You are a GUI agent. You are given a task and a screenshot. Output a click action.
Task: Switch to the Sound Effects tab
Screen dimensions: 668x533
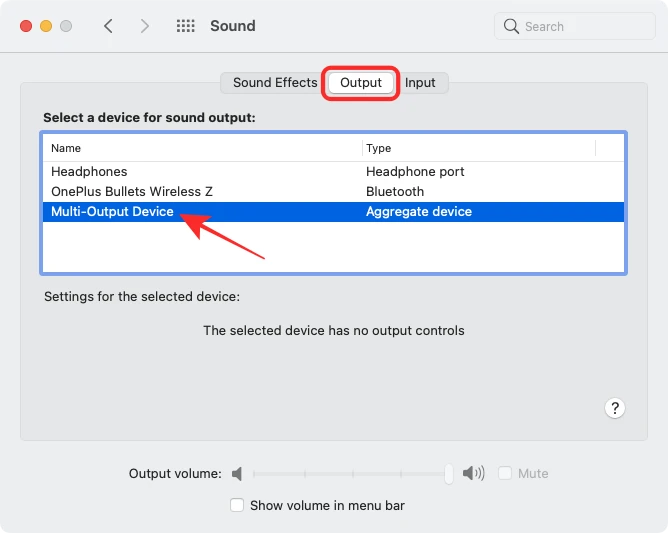274,83
